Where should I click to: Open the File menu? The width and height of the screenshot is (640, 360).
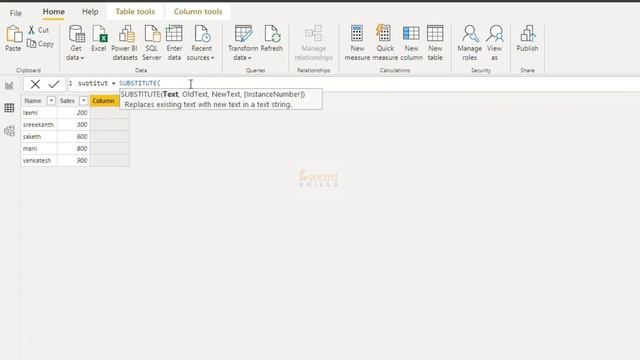16,13
